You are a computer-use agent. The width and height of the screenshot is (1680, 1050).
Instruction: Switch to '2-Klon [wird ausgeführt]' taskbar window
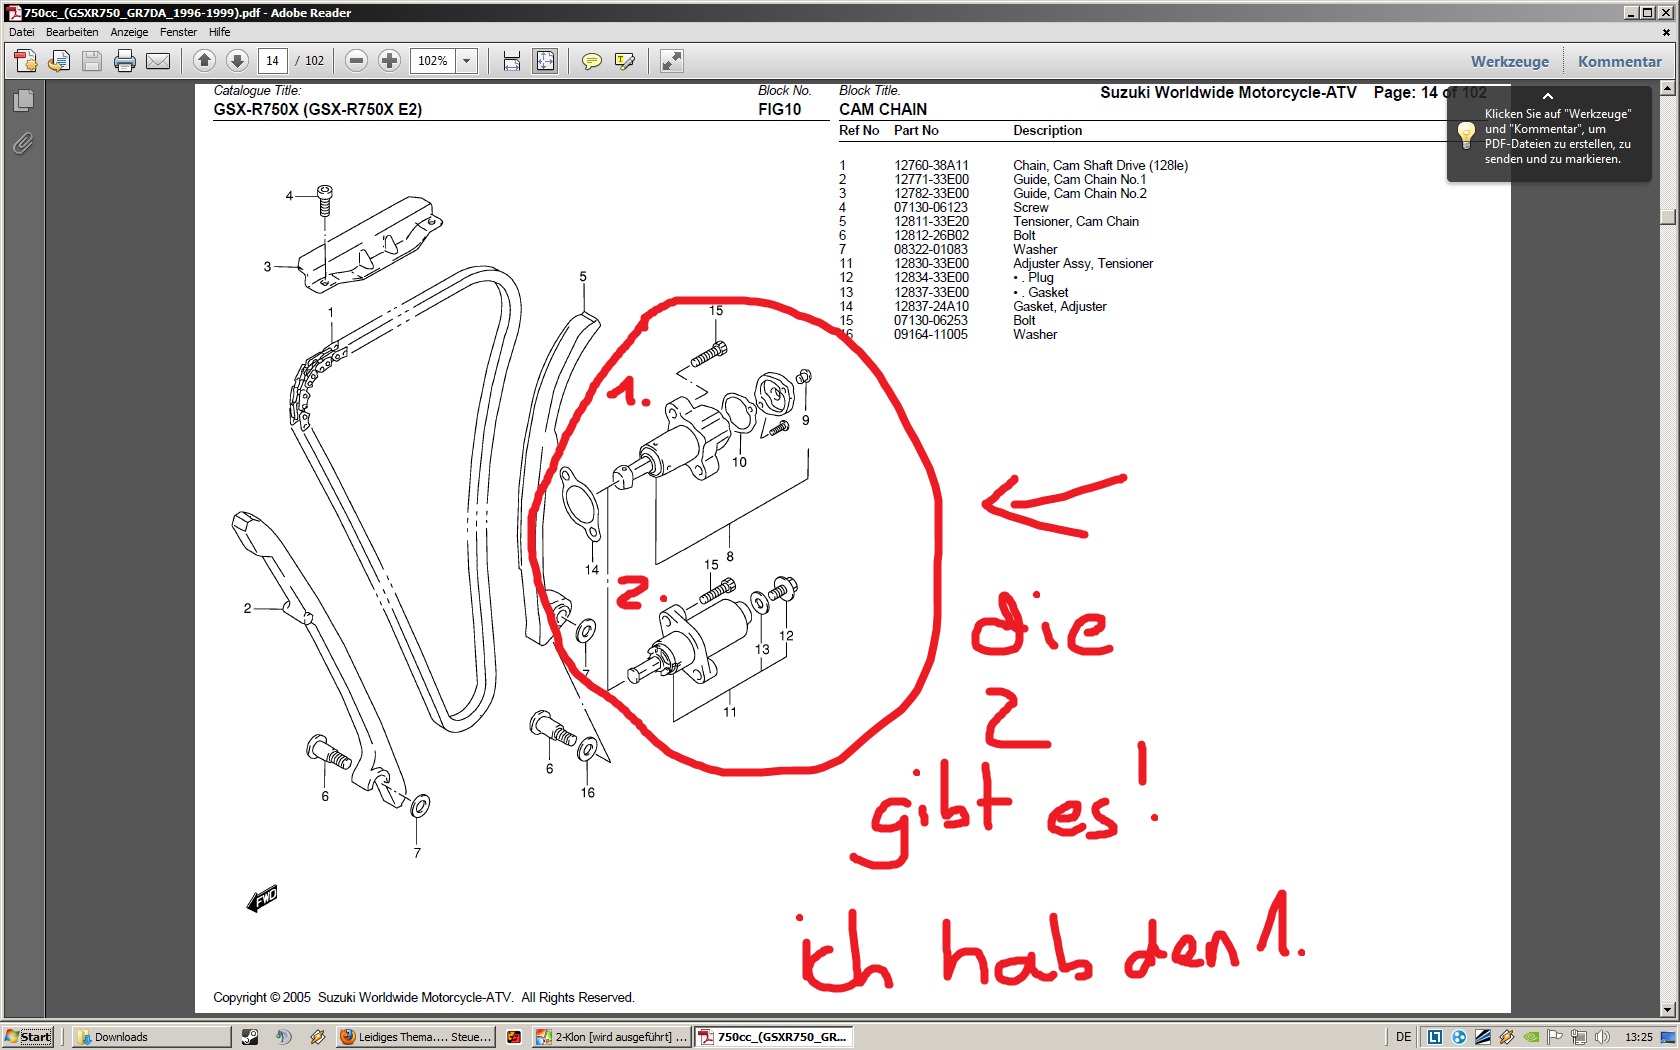[612, 1037]
